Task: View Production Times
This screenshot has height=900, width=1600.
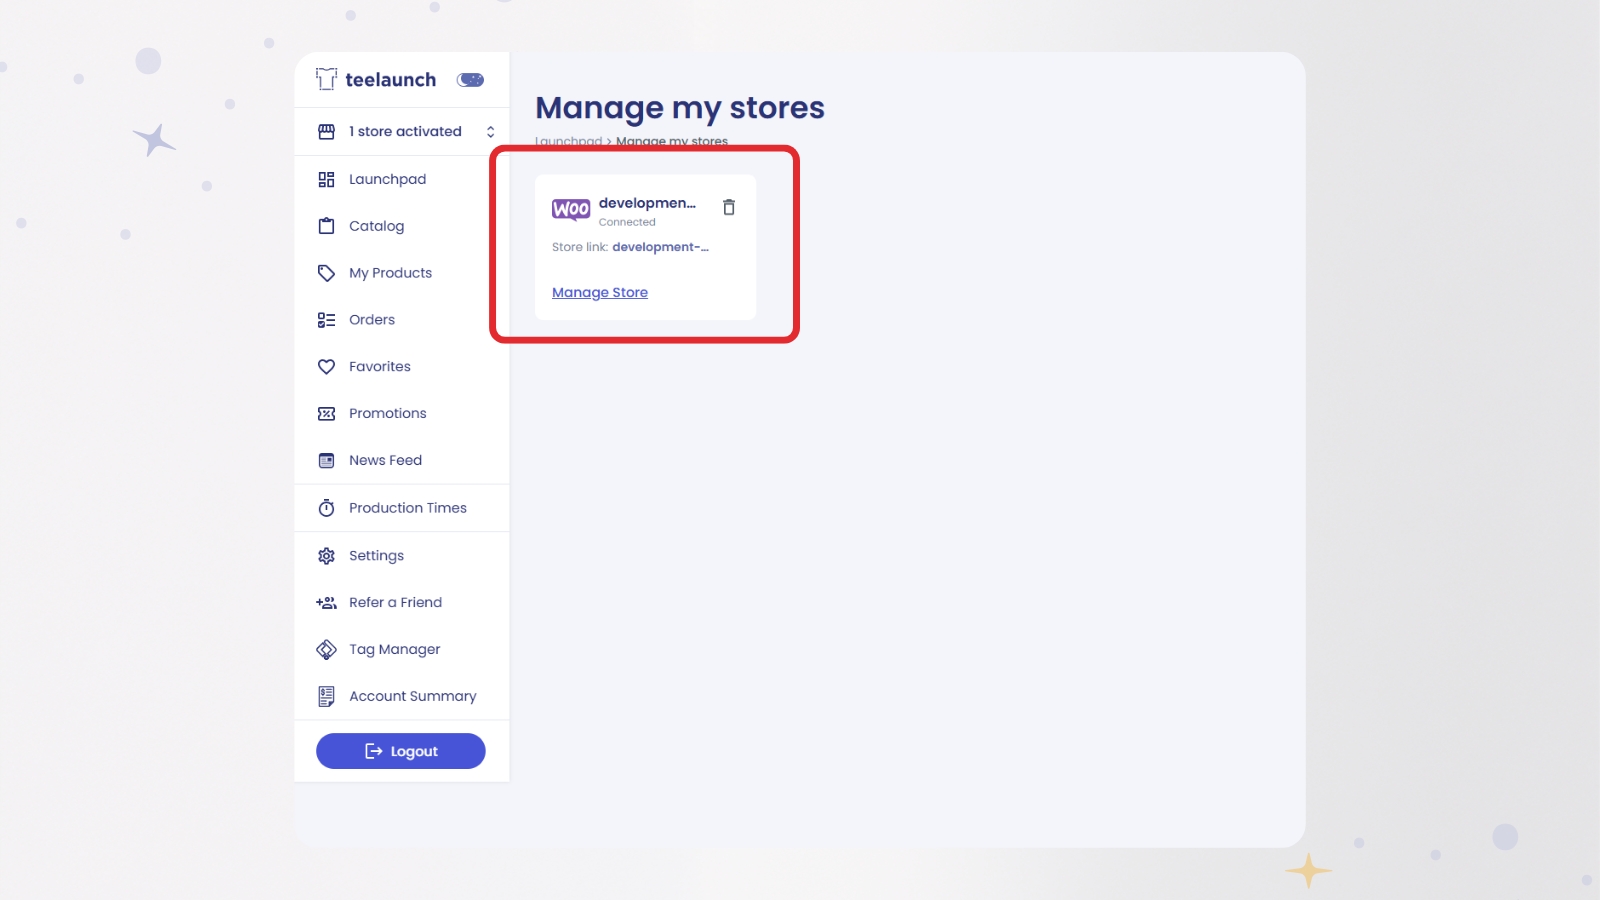Action: (x=408, y=508)
